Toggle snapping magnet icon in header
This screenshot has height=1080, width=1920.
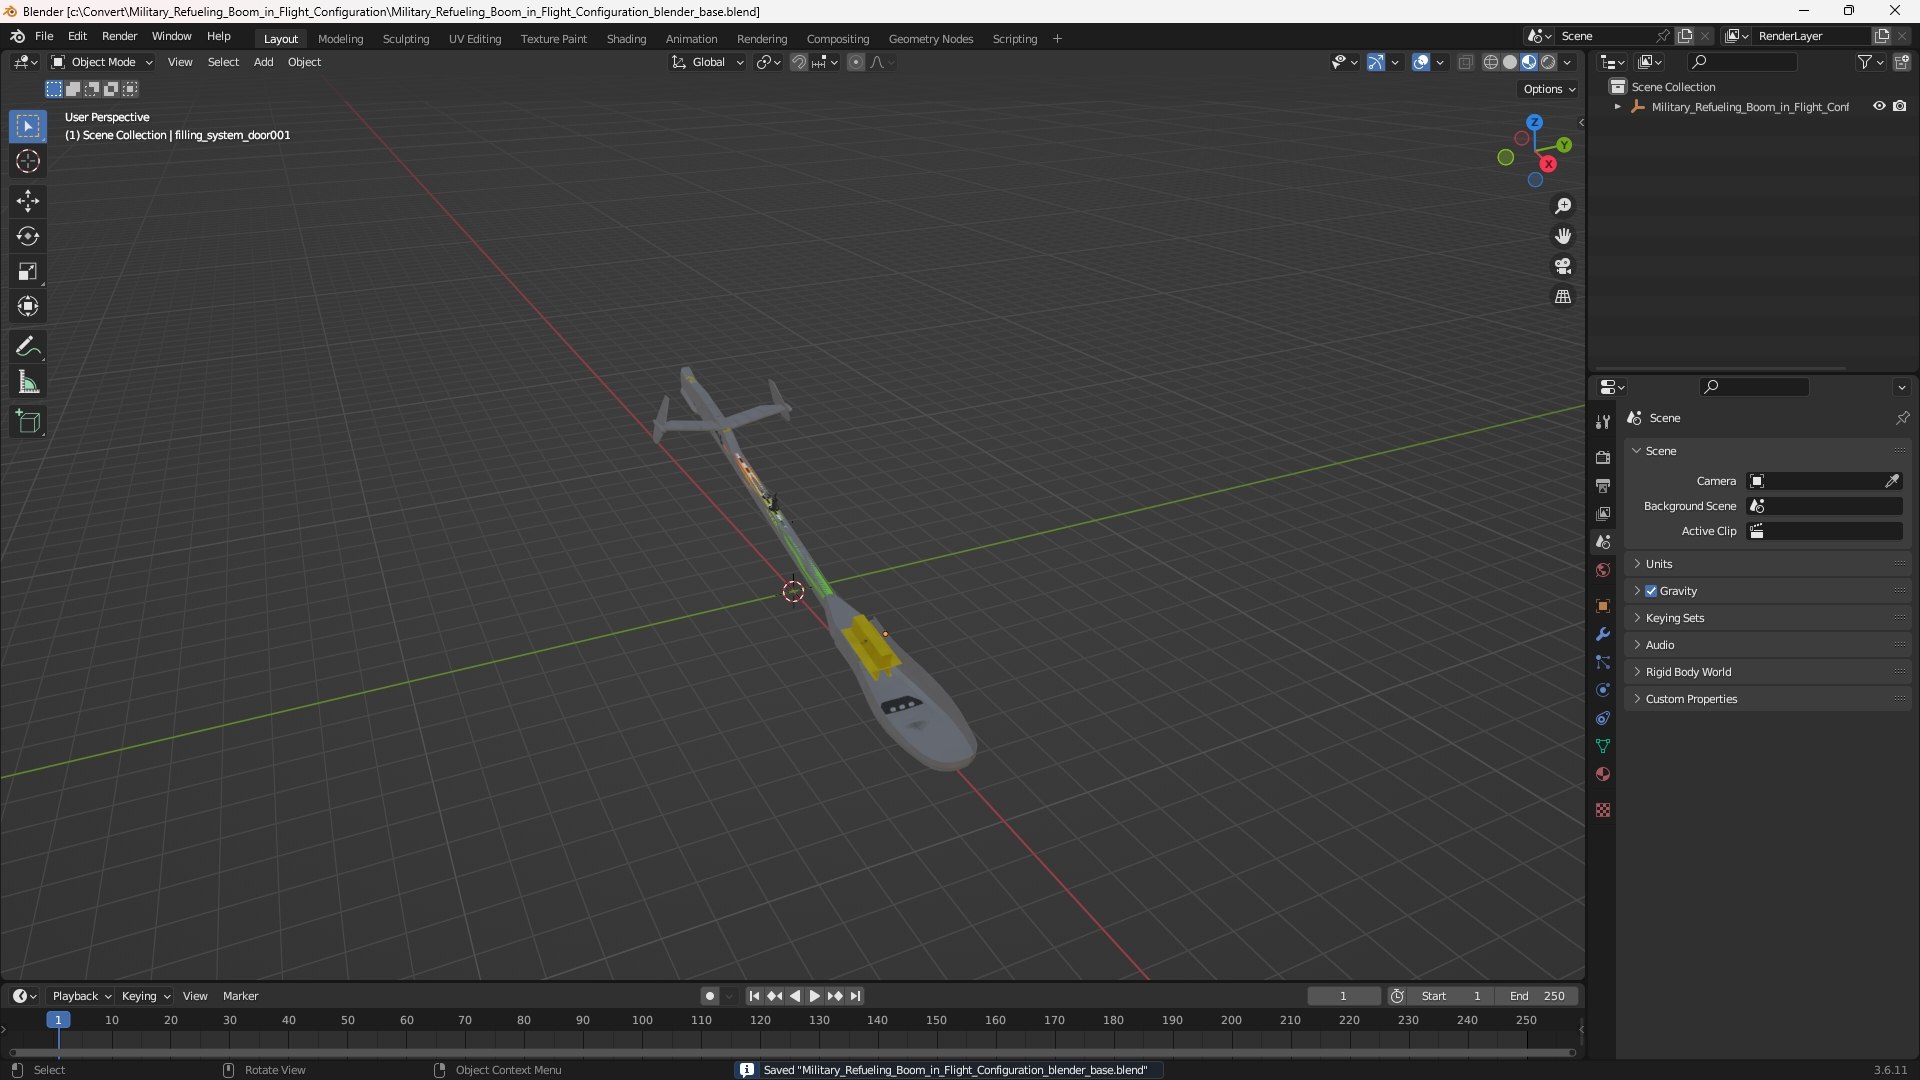click(799, 62)
